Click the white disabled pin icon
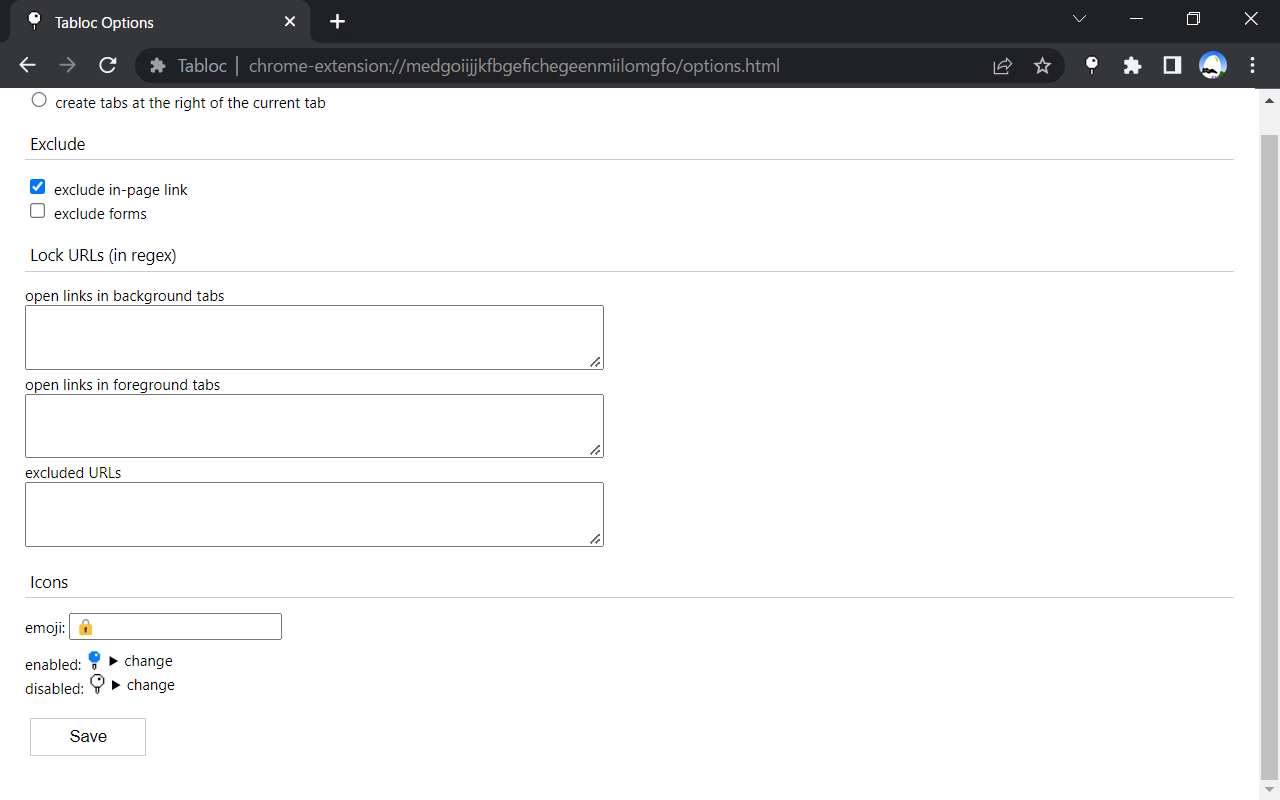Viewport: 1280px width, 800px height. pyautogui.click(x=97, y=684)
